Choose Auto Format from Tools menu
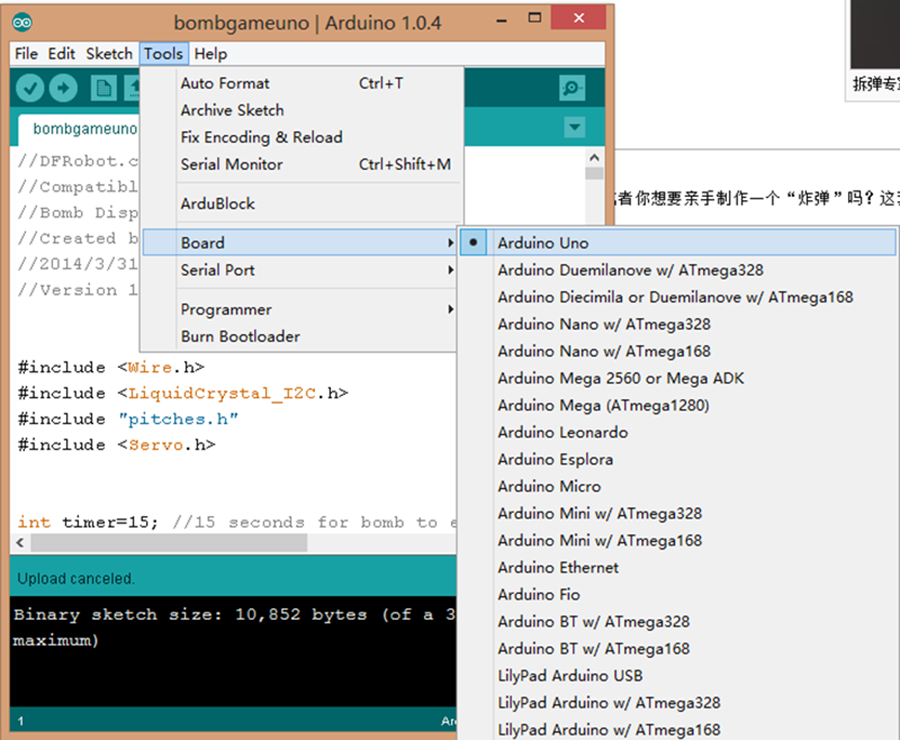The image size is (900, 740). (x=302, y=83)
